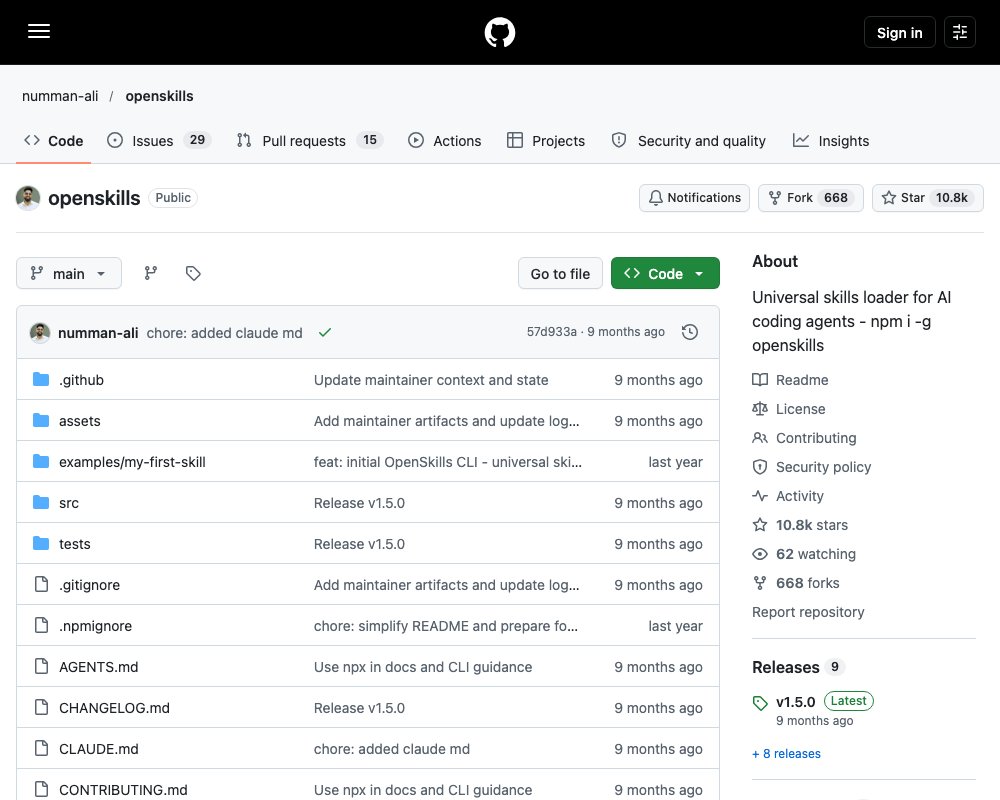Go to the GitHub homepage logo
Screen dimensions: 1000x800
click(499, 33)
